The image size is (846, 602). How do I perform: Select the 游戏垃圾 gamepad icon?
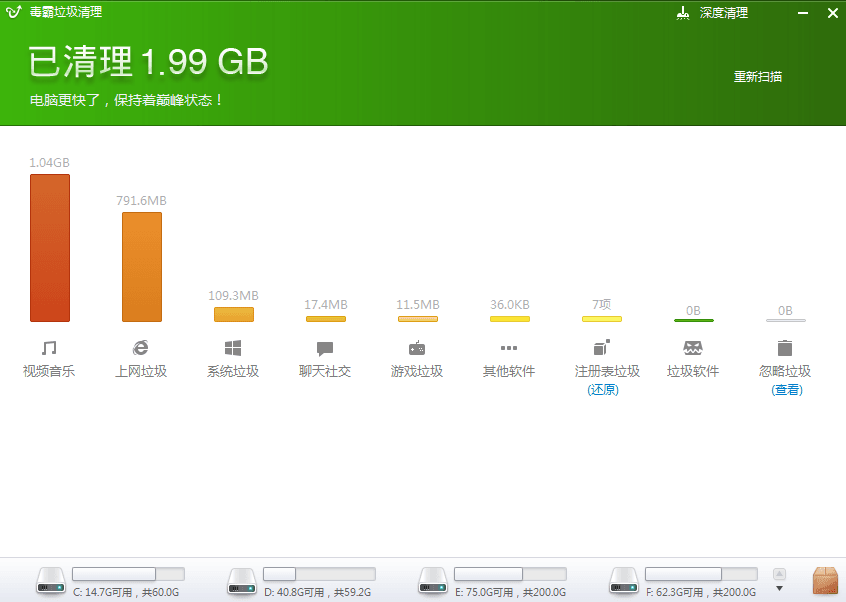point(417,348)
